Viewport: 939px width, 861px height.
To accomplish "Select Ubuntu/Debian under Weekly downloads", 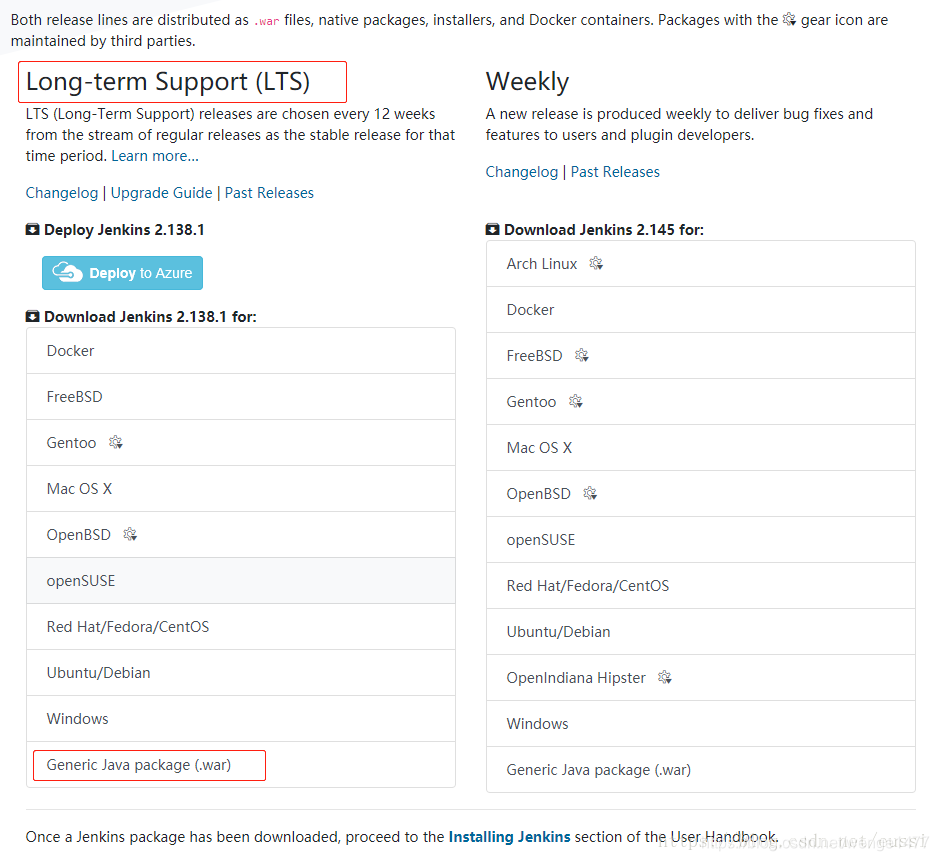I will [701, 632].
